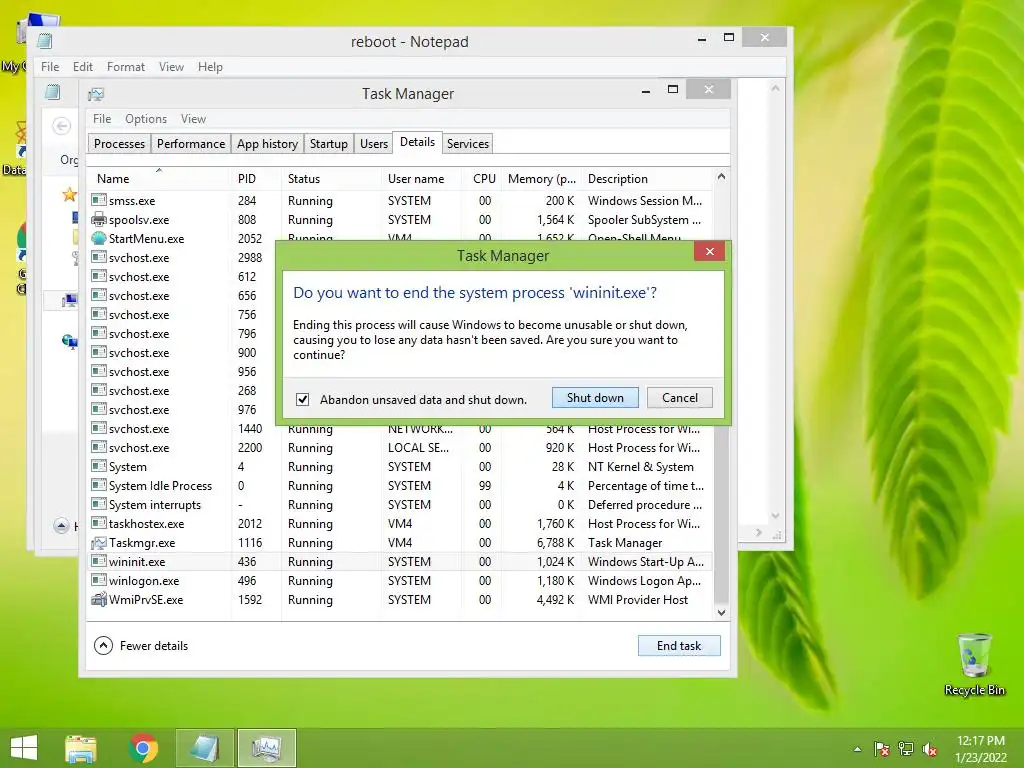
Task: Switch to the Users tab
Action: pos(374,144)
